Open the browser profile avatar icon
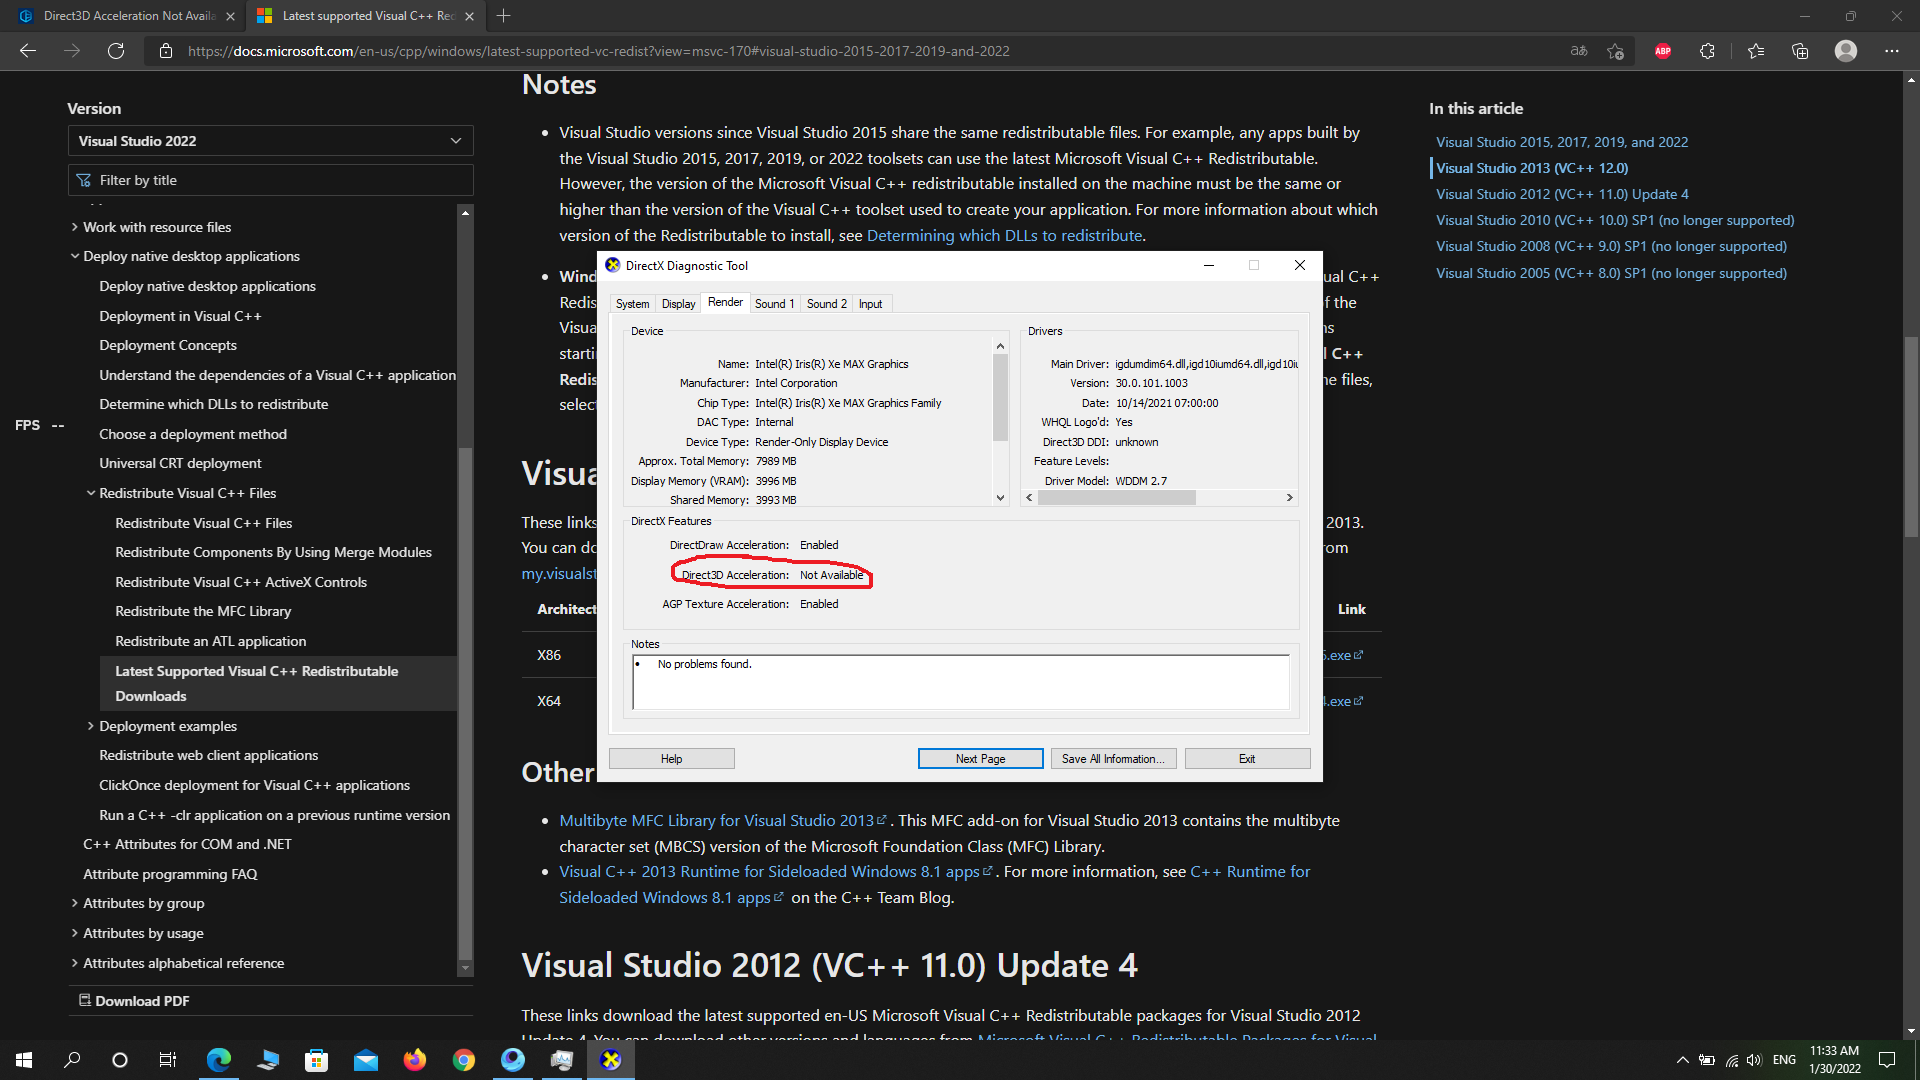The width and height of the screenshot is (1920, 1080). point(1845,51)
